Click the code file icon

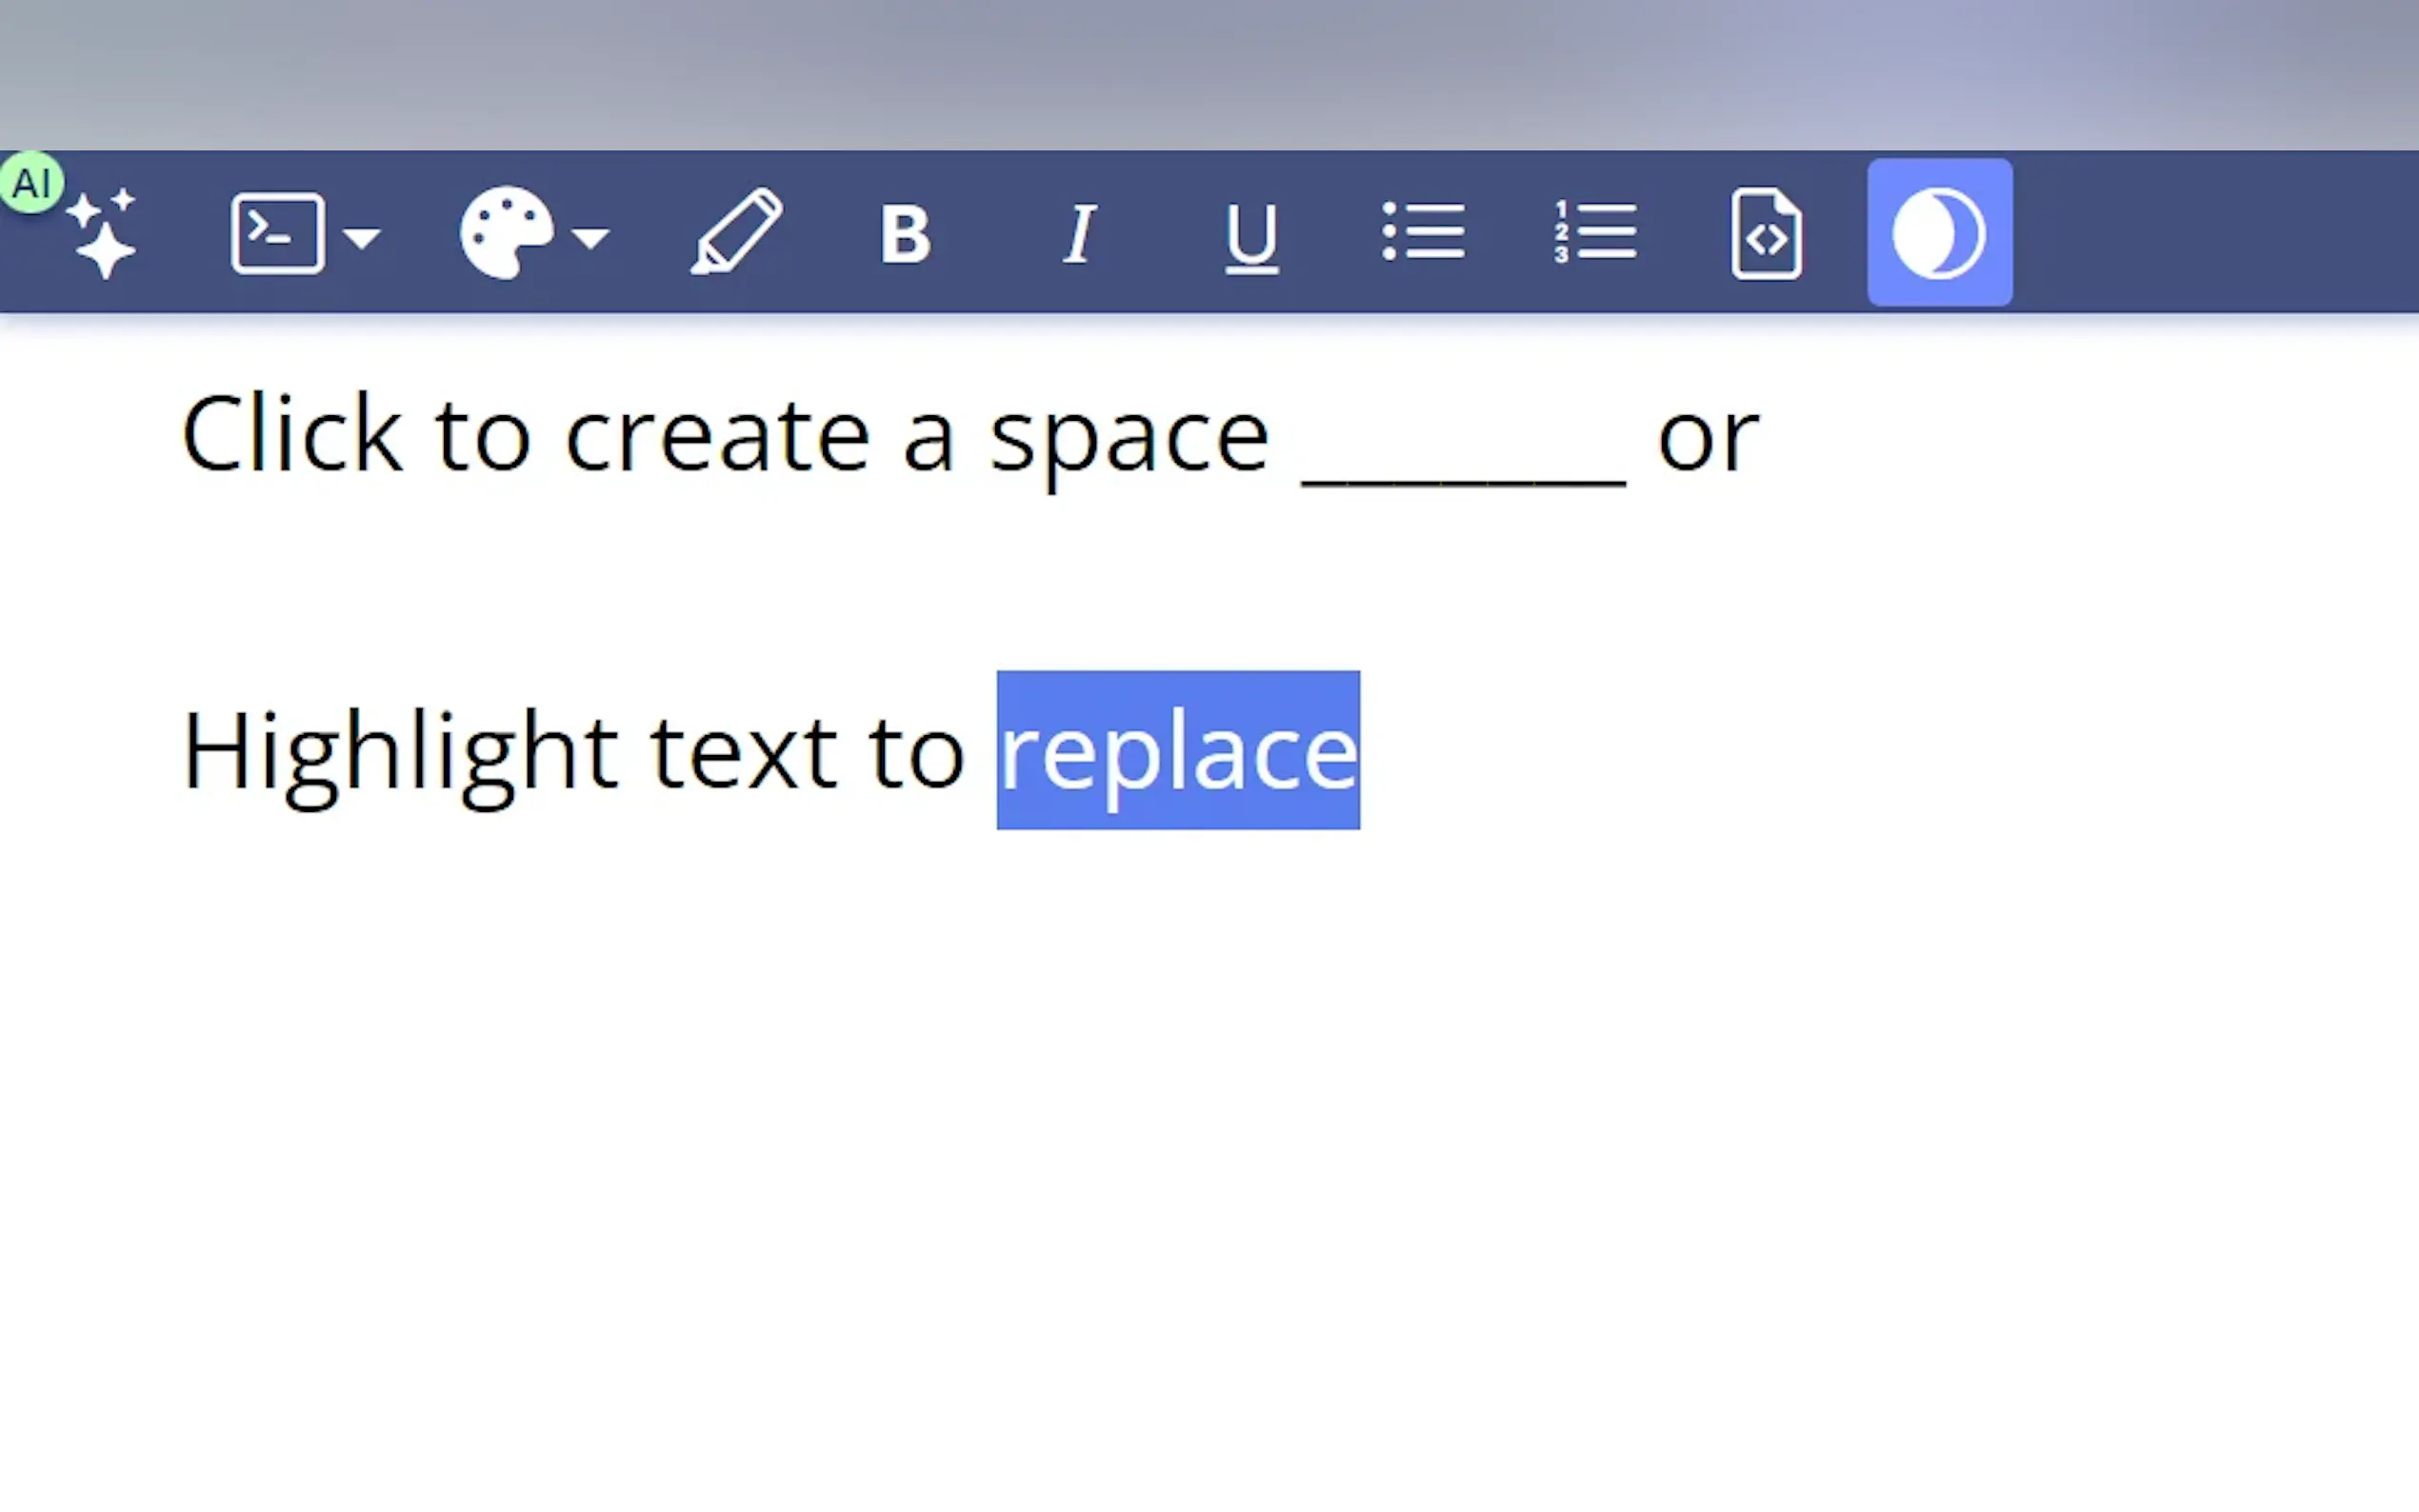pyautogui.click(x=1766, y=234)
